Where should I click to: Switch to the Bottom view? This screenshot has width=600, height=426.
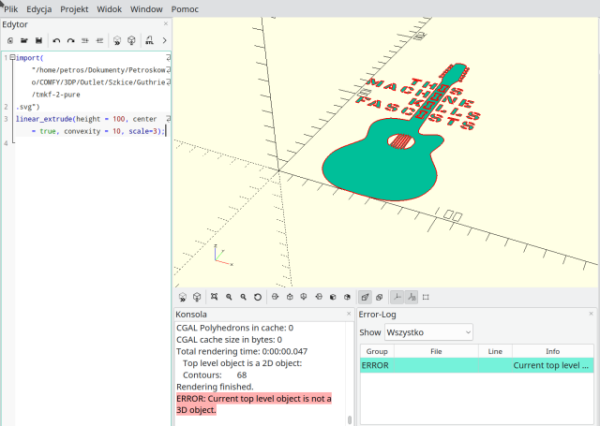coord(304,297)
